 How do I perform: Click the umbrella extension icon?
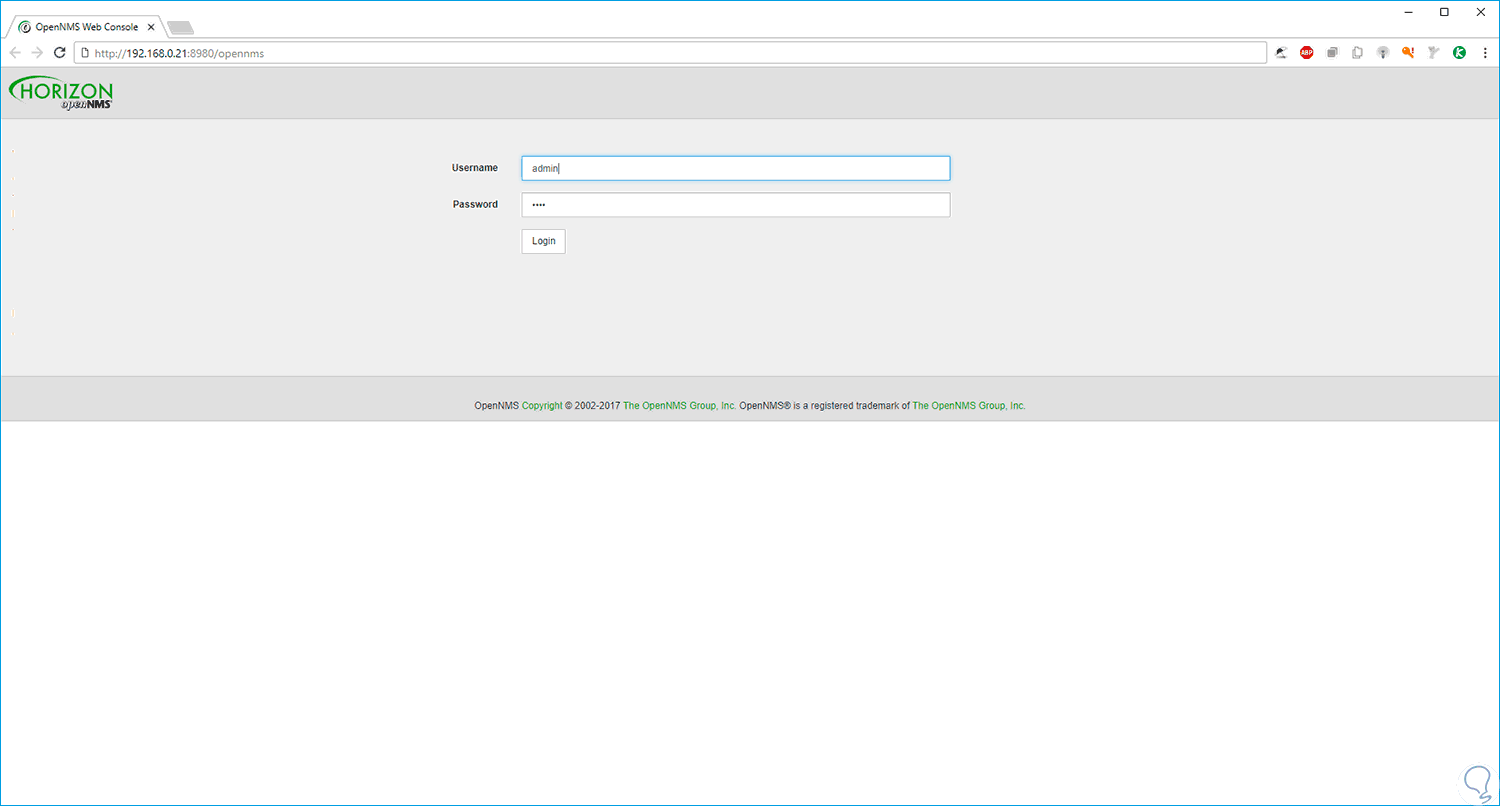coord(1281,53)
